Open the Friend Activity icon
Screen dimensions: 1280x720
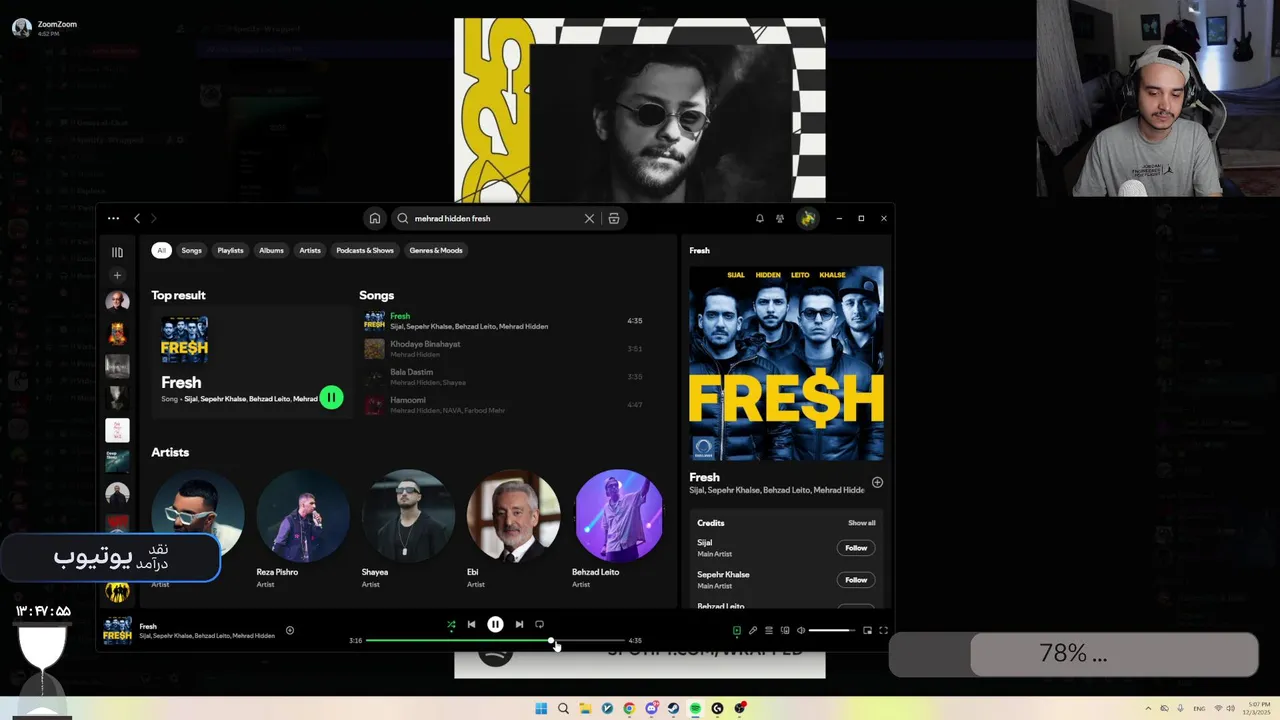pyautogui.click(x=780, y=218)
